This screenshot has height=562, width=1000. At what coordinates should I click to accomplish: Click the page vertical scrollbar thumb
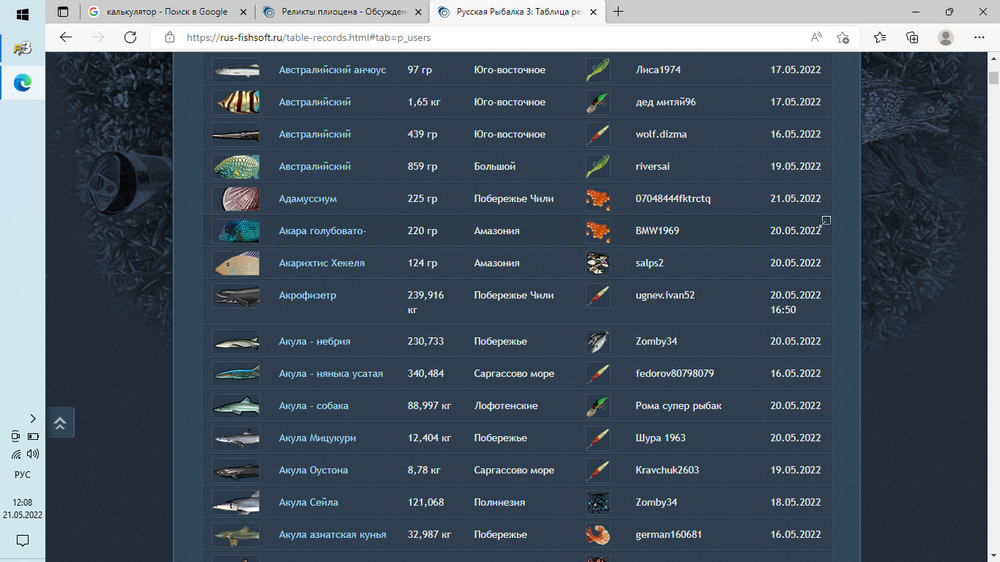(993, 79)
